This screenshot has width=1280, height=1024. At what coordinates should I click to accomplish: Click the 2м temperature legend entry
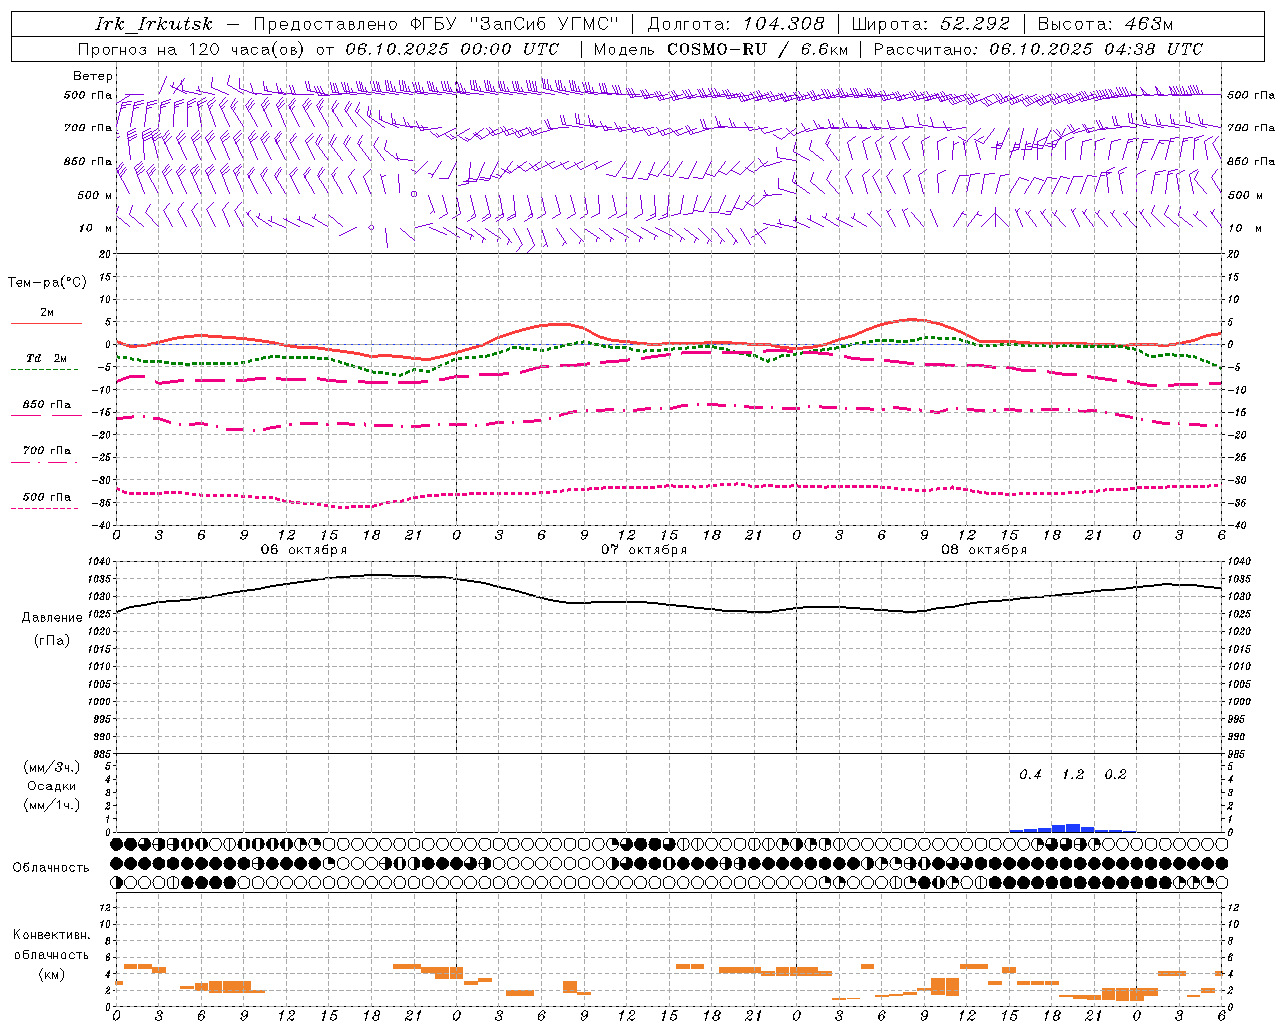(47, 312)
